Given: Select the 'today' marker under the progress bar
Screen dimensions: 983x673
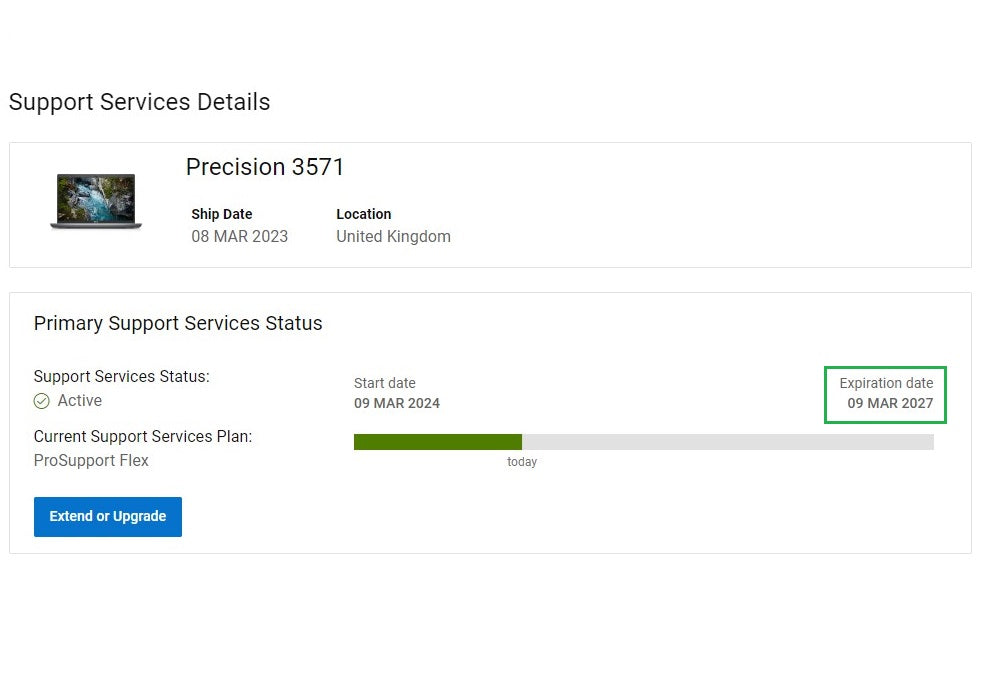Looking at the screenshot, I should point(522,462).
